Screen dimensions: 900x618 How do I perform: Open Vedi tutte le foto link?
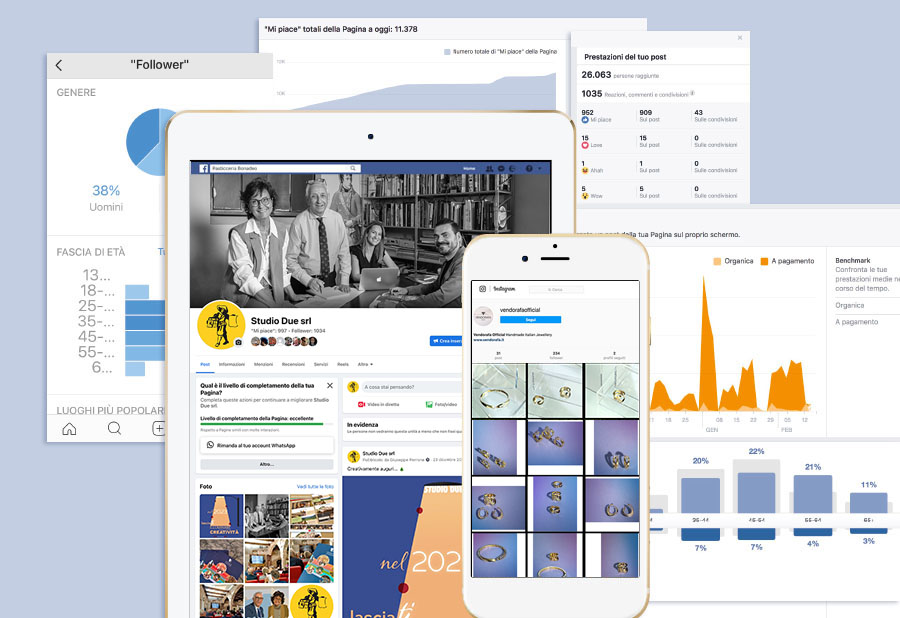click(315, 486)
